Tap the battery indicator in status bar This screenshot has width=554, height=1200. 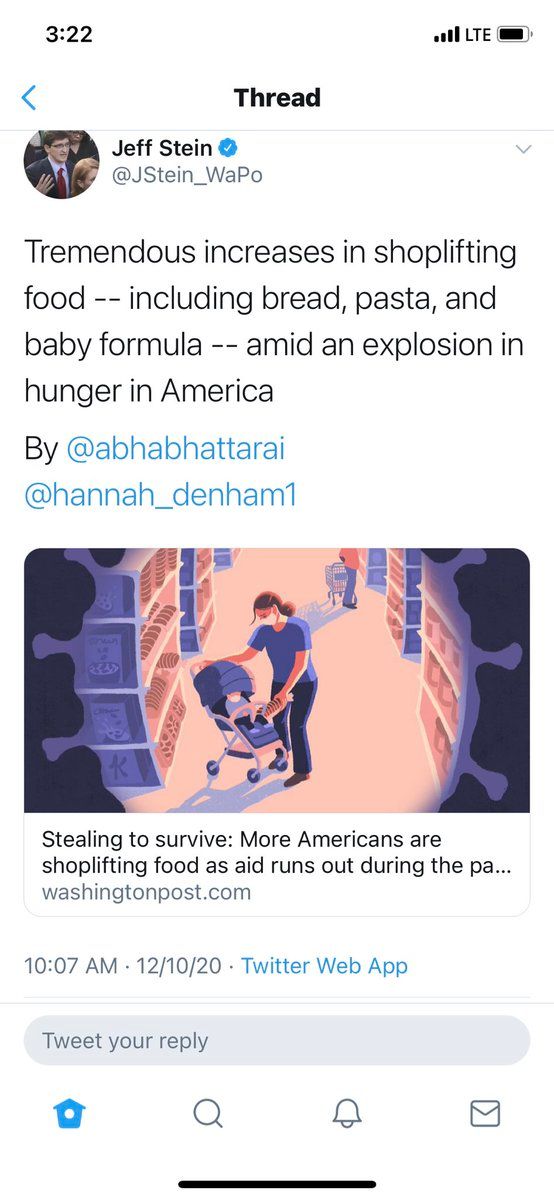(x=515, y=35)
